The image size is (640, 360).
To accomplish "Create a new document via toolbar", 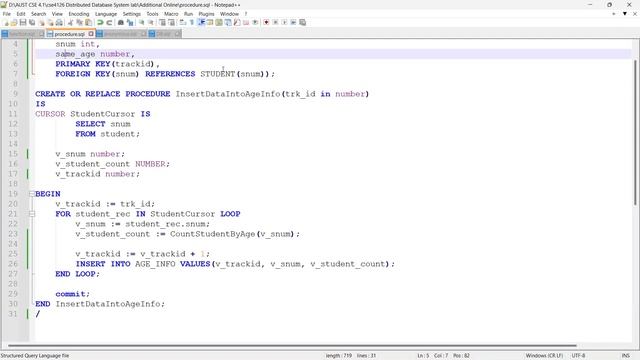I will (x=6, y=22).
